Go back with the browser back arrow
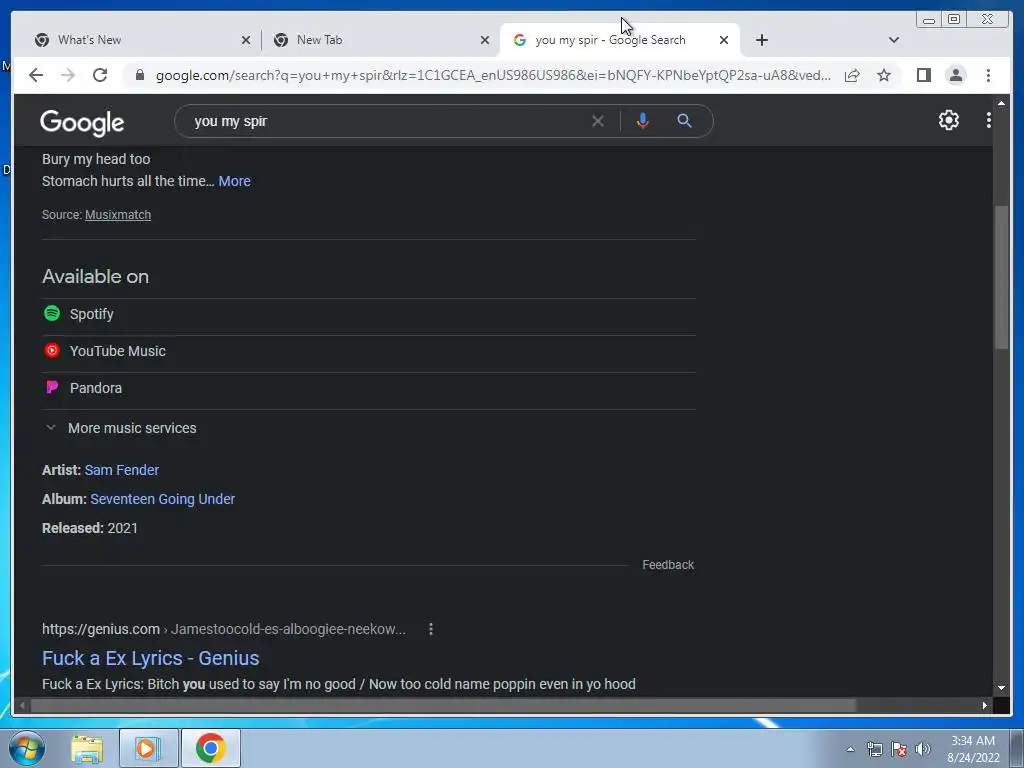Screen dimensions: 1024x768 tap(36, 75)
